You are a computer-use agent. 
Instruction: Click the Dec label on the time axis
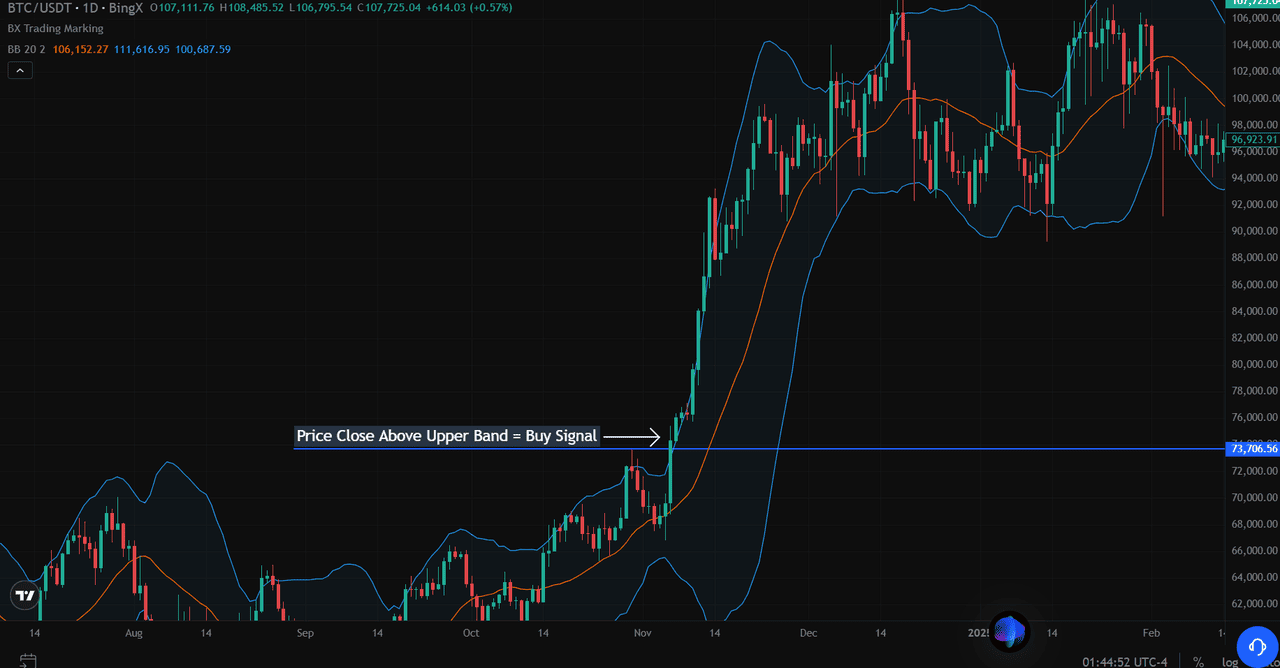809,633
